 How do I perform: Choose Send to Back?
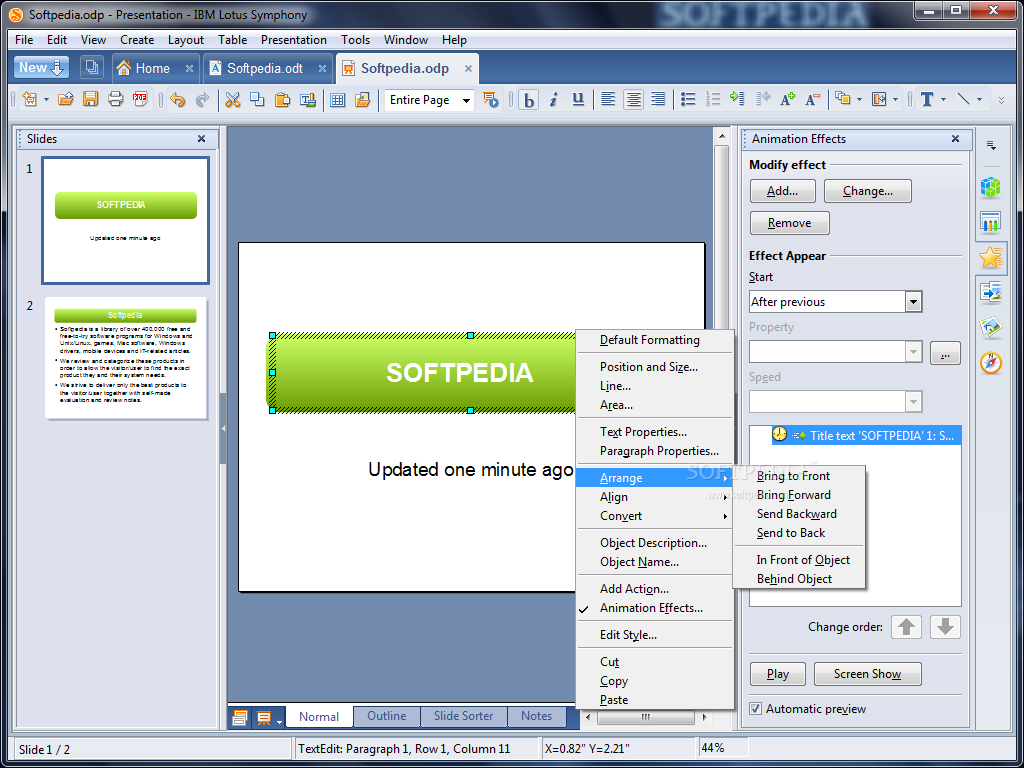(x=799, y=533)
